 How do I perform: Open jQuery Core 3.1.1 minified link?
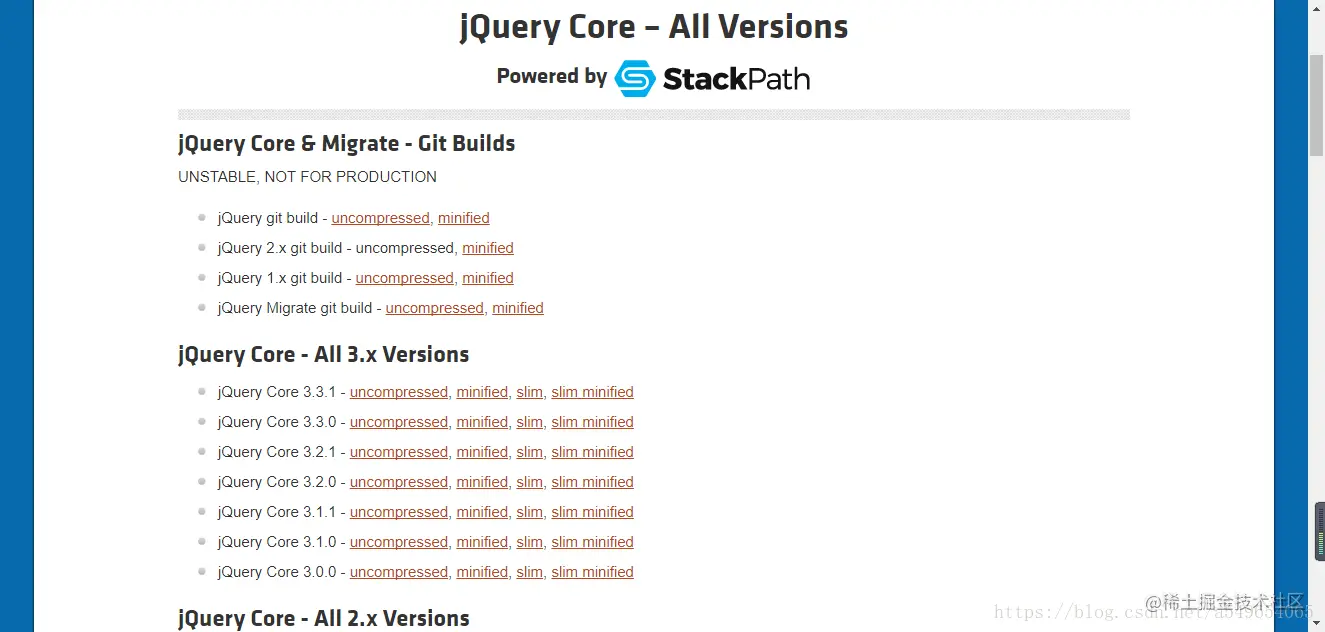tap(482, 512)
